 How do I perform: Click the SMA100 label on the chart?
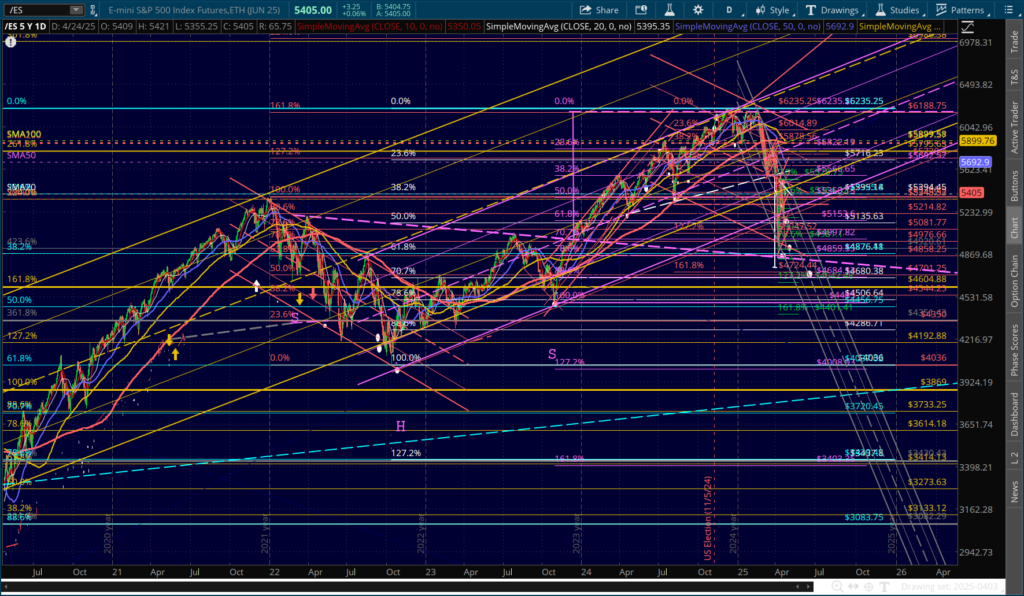(24, 134)
